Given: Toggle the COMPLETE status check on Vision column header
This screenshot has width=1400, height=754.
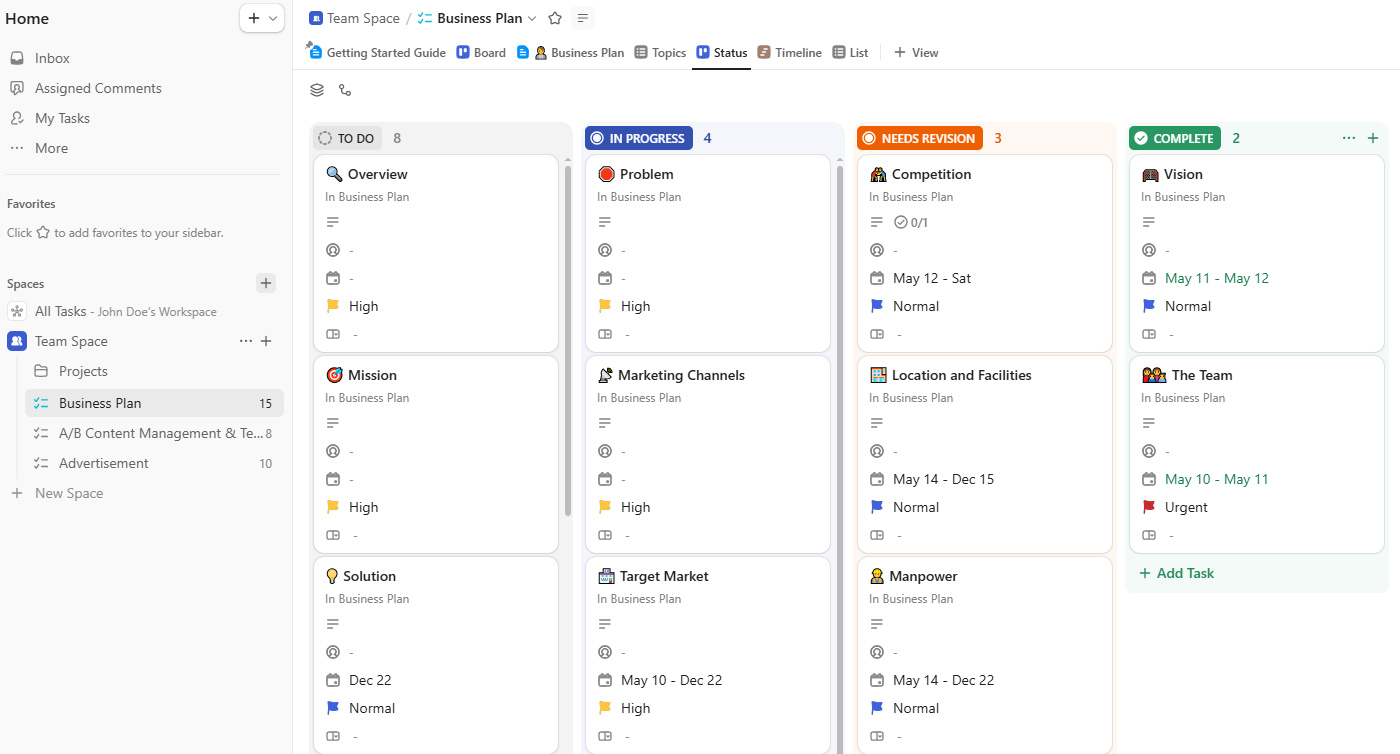Looking at the screenshot, I should pos(1140,137).
